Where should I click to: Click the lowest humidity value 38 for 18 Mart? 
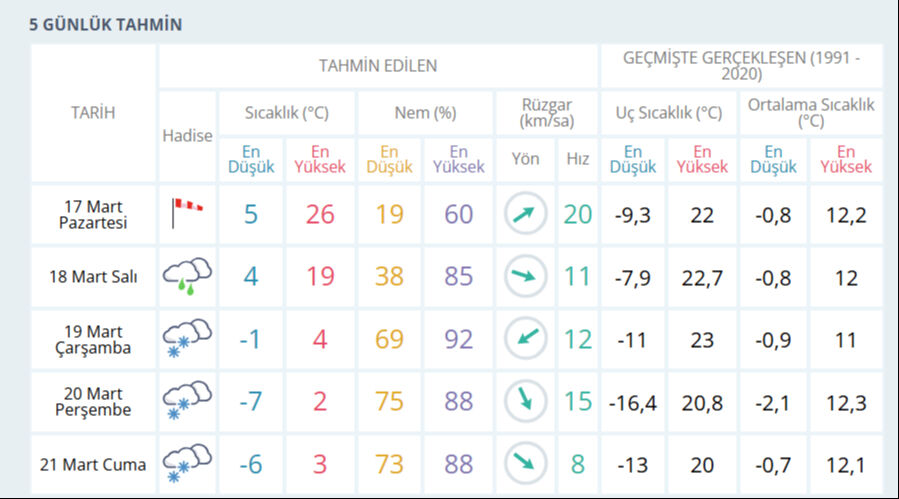(x=389, y=276)
